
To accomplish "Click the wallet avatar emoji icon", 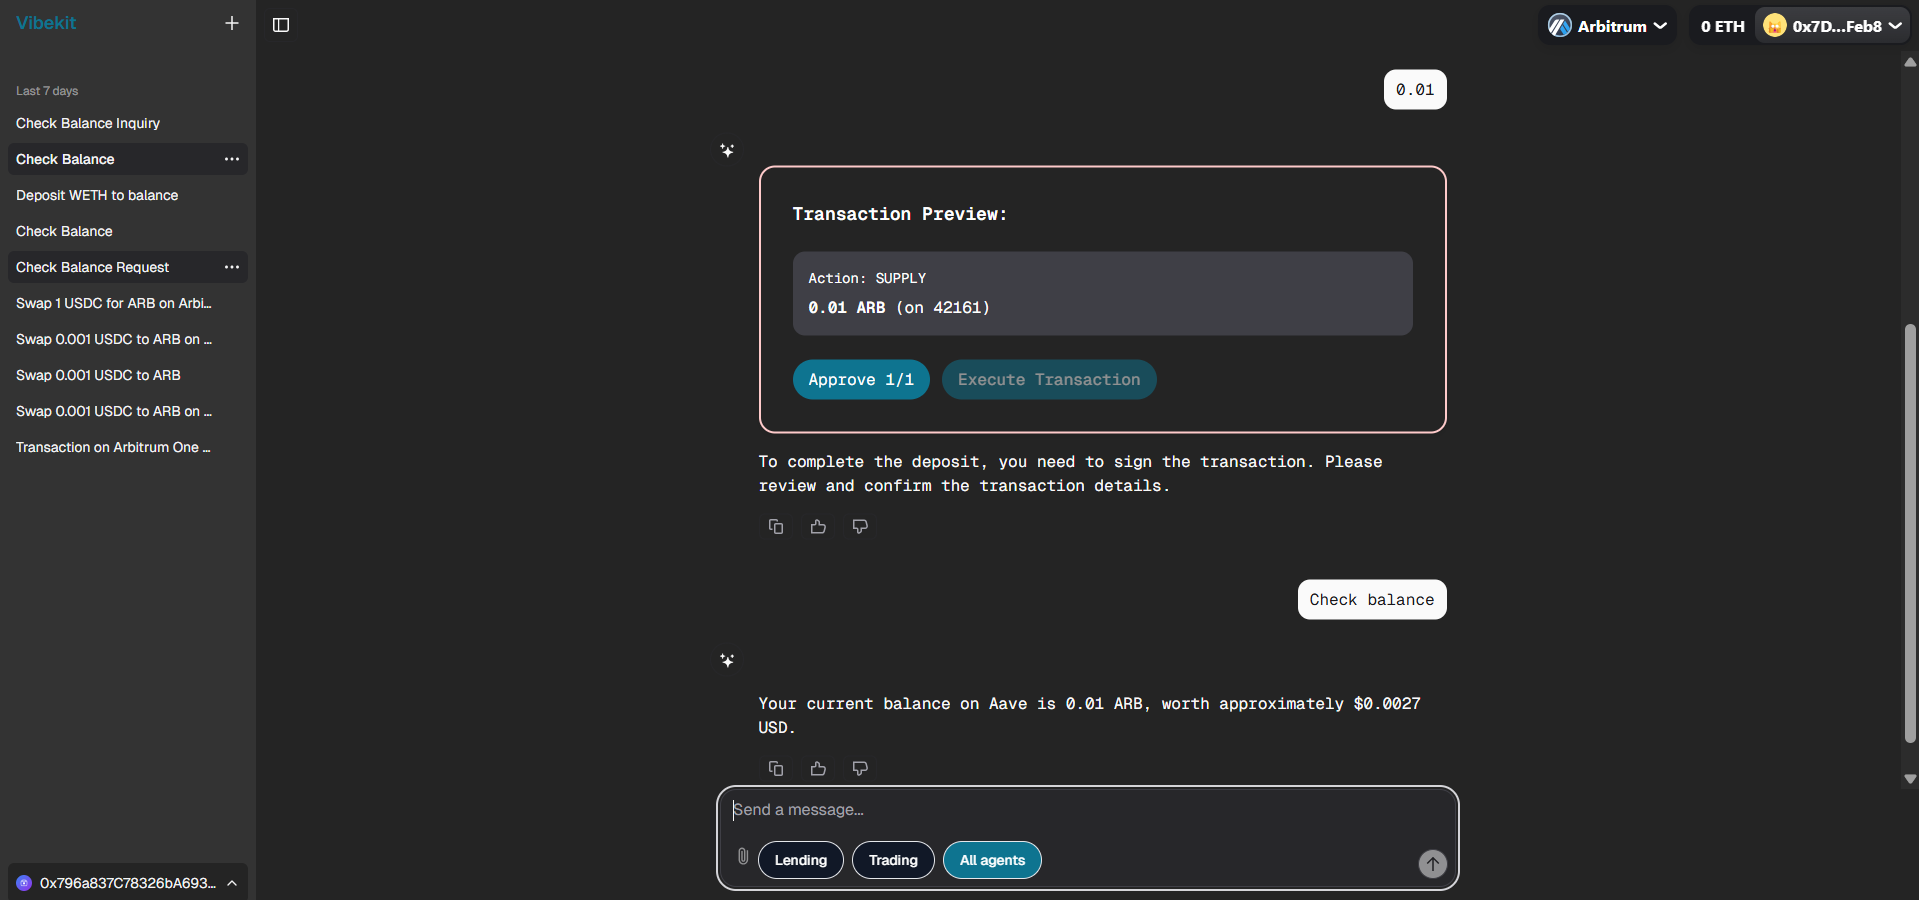I will click(x=1775, y=26).
